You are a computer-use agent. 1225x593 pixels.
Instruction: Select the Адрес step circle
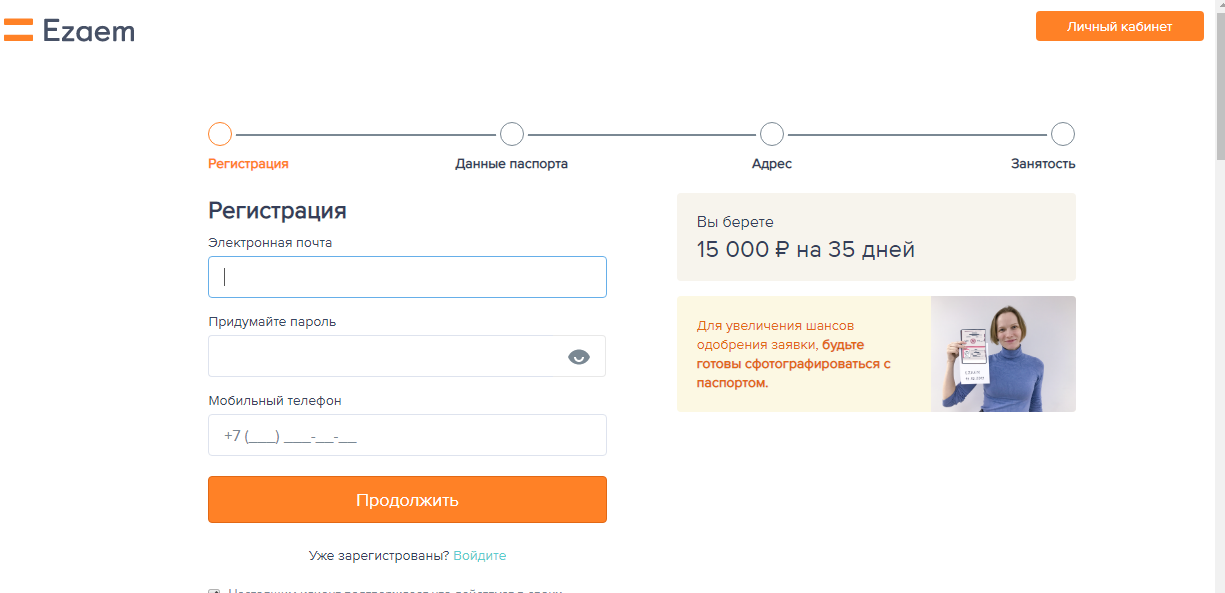(x=772, y=134)
